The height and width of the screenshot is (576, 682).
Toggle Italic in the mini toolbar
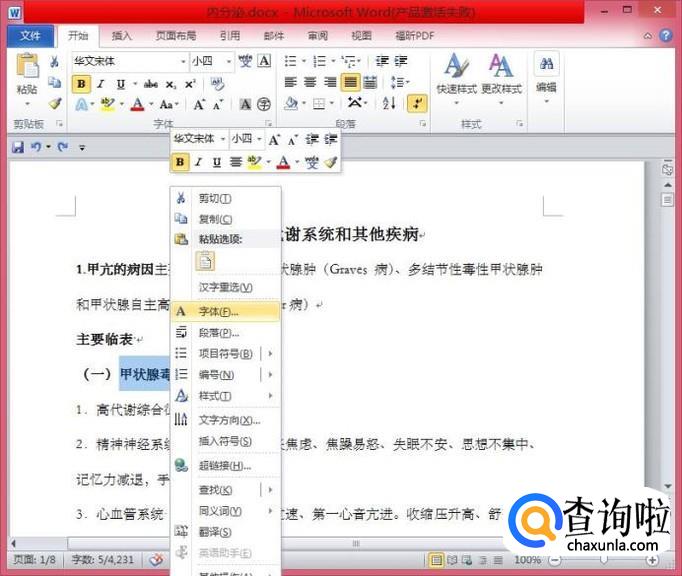199,162
